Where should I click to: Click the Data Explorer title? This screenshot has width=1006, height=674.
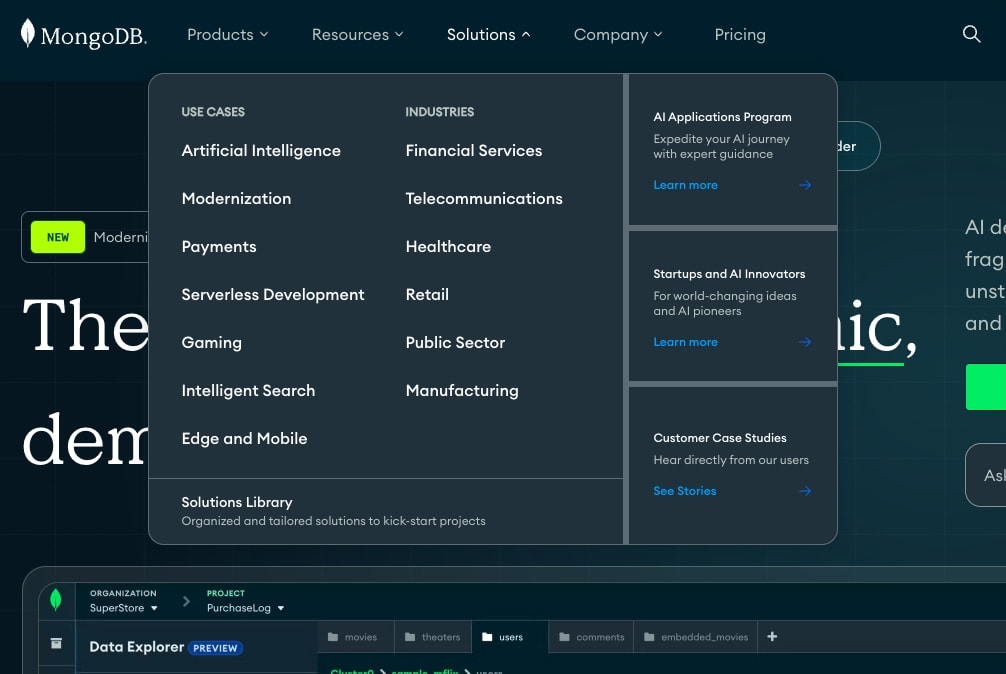[x=137, y=647]
